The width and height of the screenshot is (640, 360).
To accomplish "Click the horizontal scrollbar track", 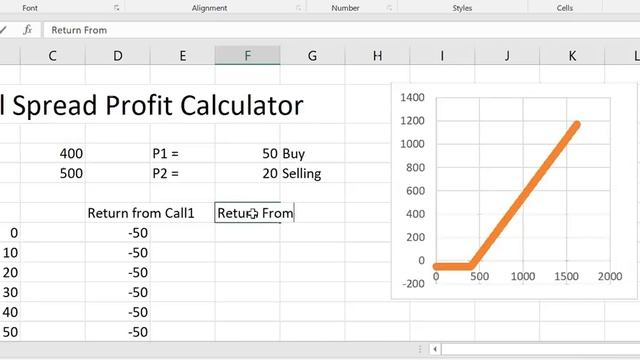I will click(540, 349).
